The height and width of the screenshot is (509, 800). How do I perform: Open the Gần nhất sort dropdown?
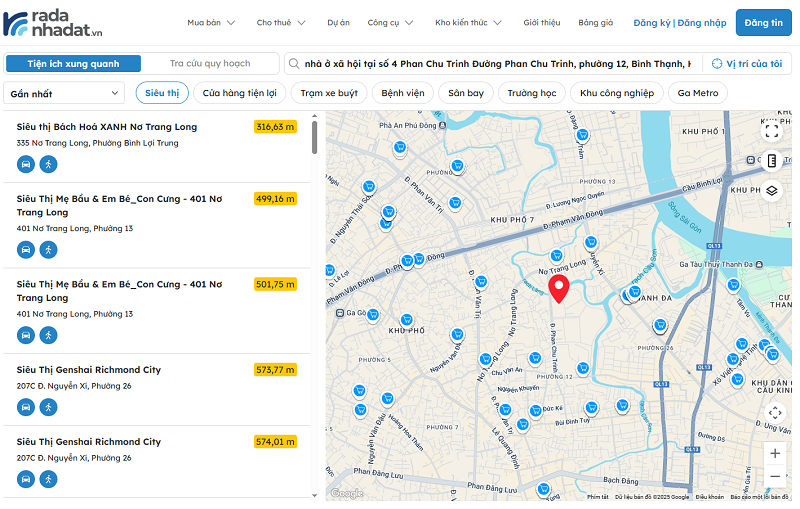point(65,93)
